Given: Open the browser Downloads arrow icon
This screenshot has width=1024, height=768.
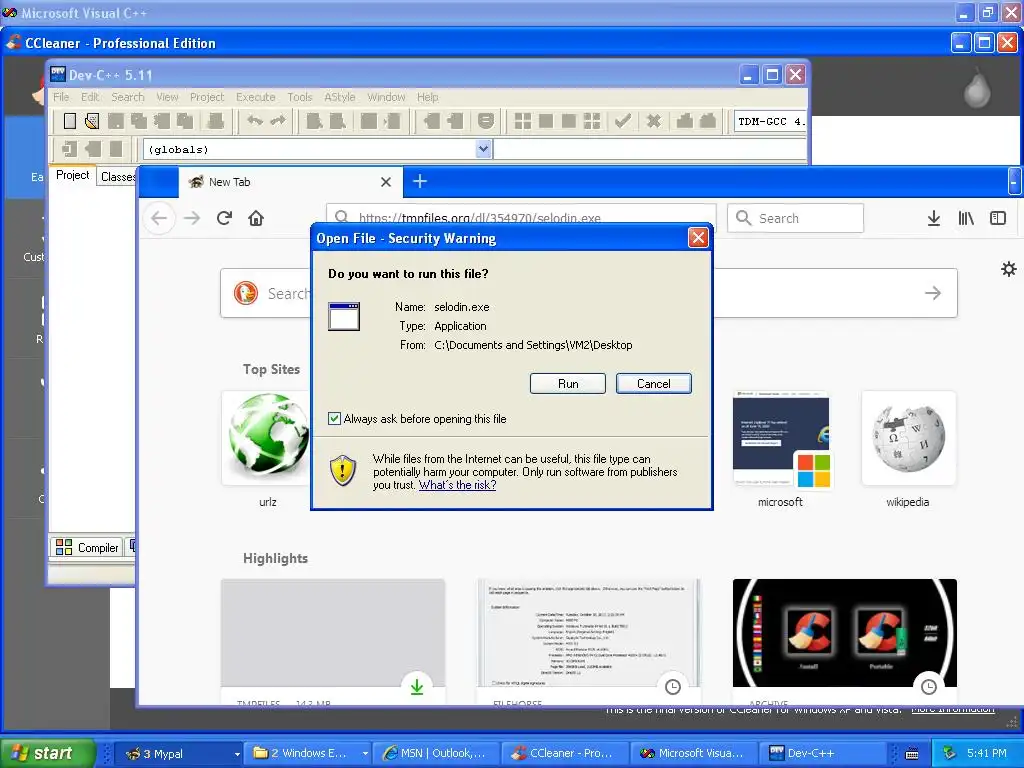Looking at the screenshot, I should click(x=934, y=218).
